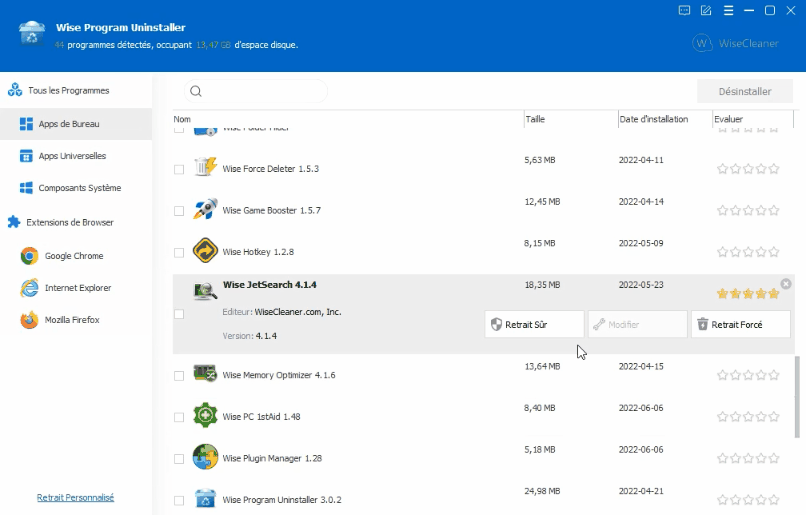Select the Wise Plugin Manager 1.28 name
The width and height of the screenshot is (806, 515).
pyautogui.click(x=272, y=458)
